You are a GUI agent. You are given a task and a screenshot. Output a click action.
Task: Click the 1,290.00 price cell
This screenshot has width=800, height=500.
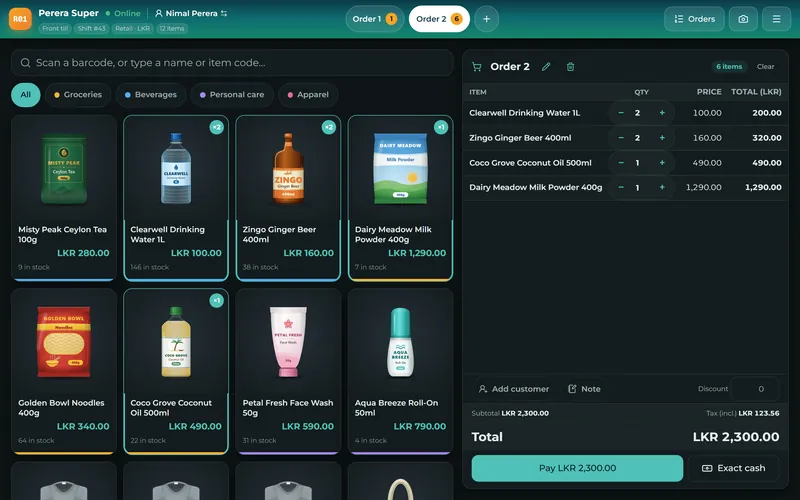click(703, 187)
